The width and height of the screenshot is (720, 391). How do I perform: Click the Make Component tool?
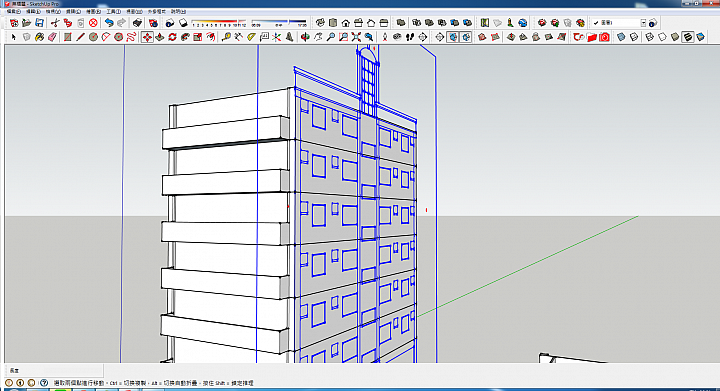click(27, 37)
